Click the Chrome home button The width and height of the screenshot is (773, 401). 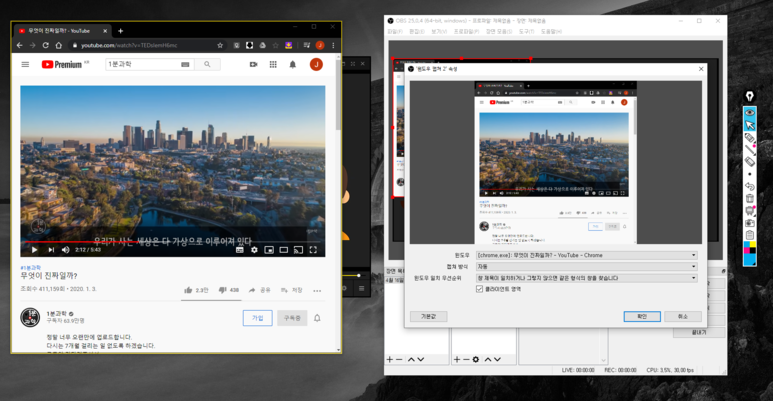click(59, 45)
